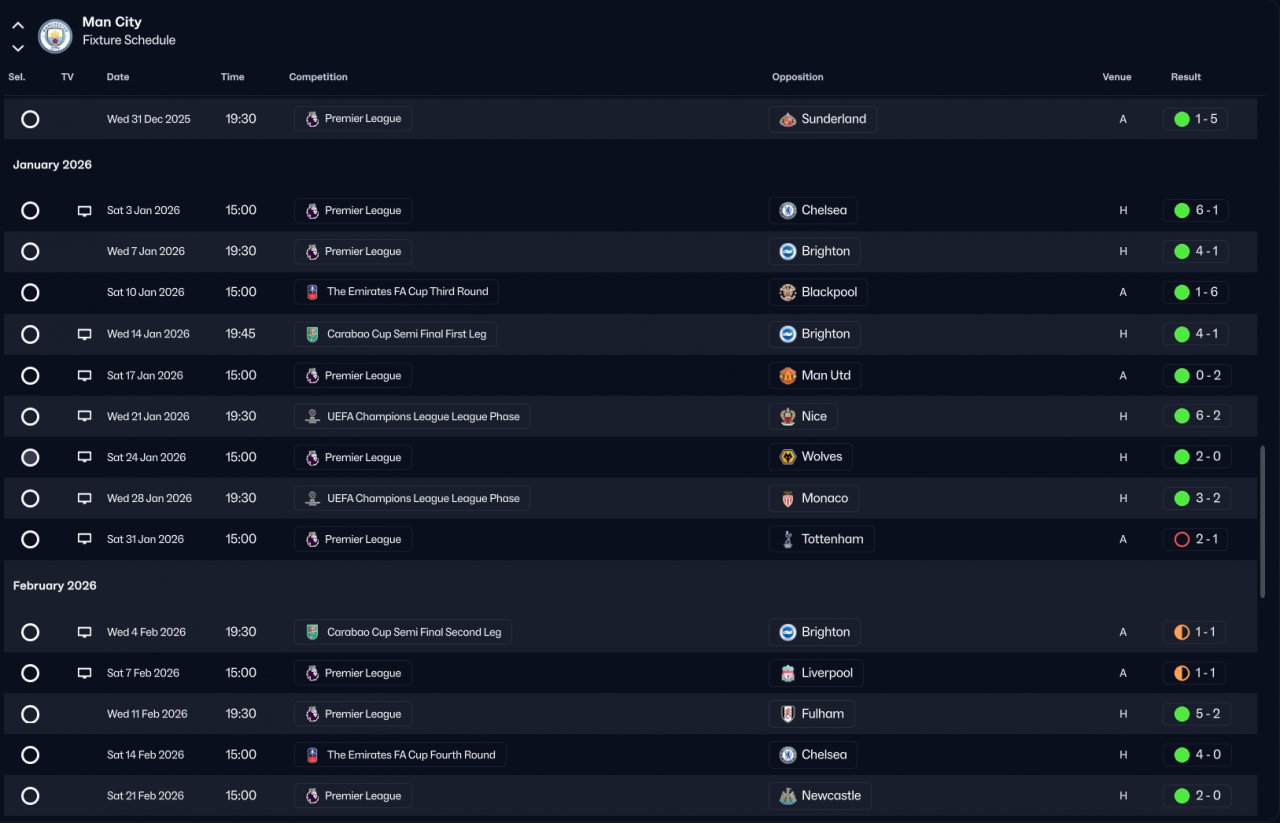Open UEFA Champions League for Monaco match
This screenshot has height=823, width=1280.
(412, 499)
